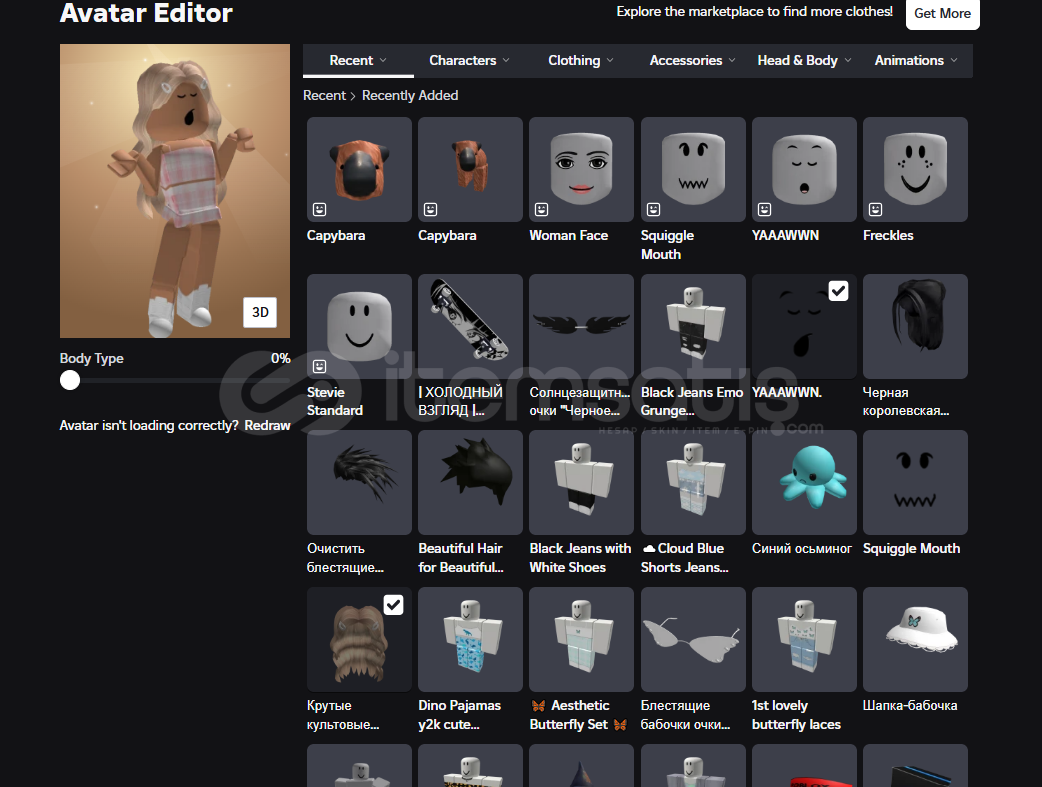
Task: Expand the Head & Body chevron
Action: (x=847, y=60)
